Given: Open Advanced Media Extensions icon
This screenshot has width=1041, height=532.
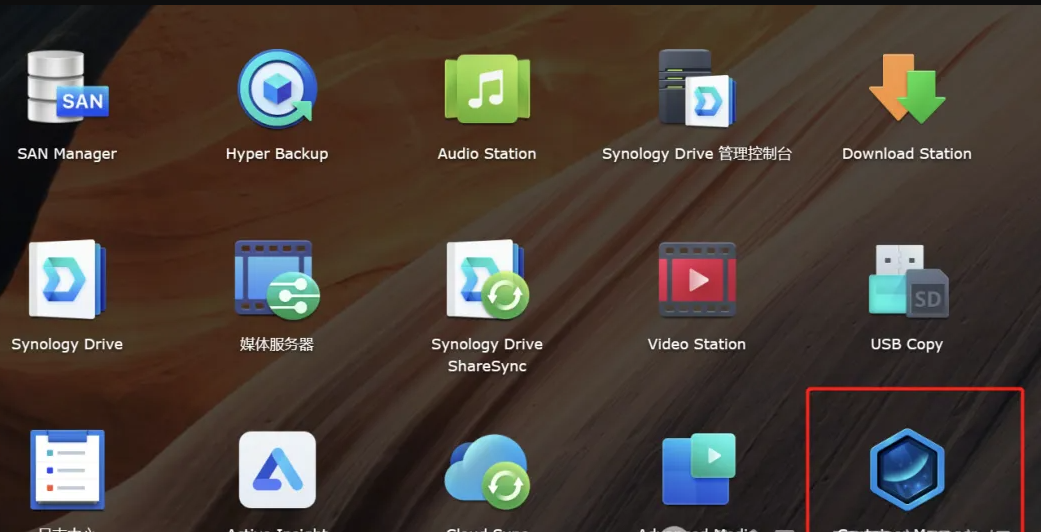Looking at the screenshot, I should (698, 469).
